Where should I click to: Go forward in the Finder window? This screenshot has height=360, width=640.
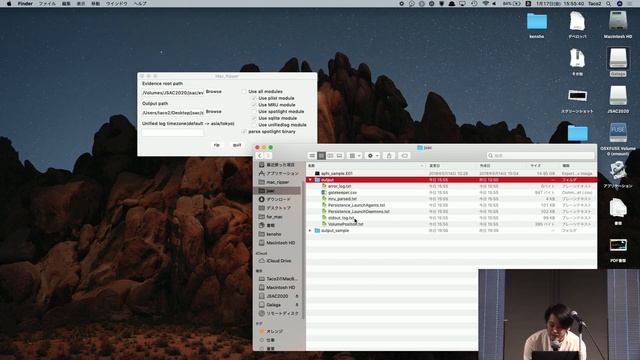tap(268, 156)
